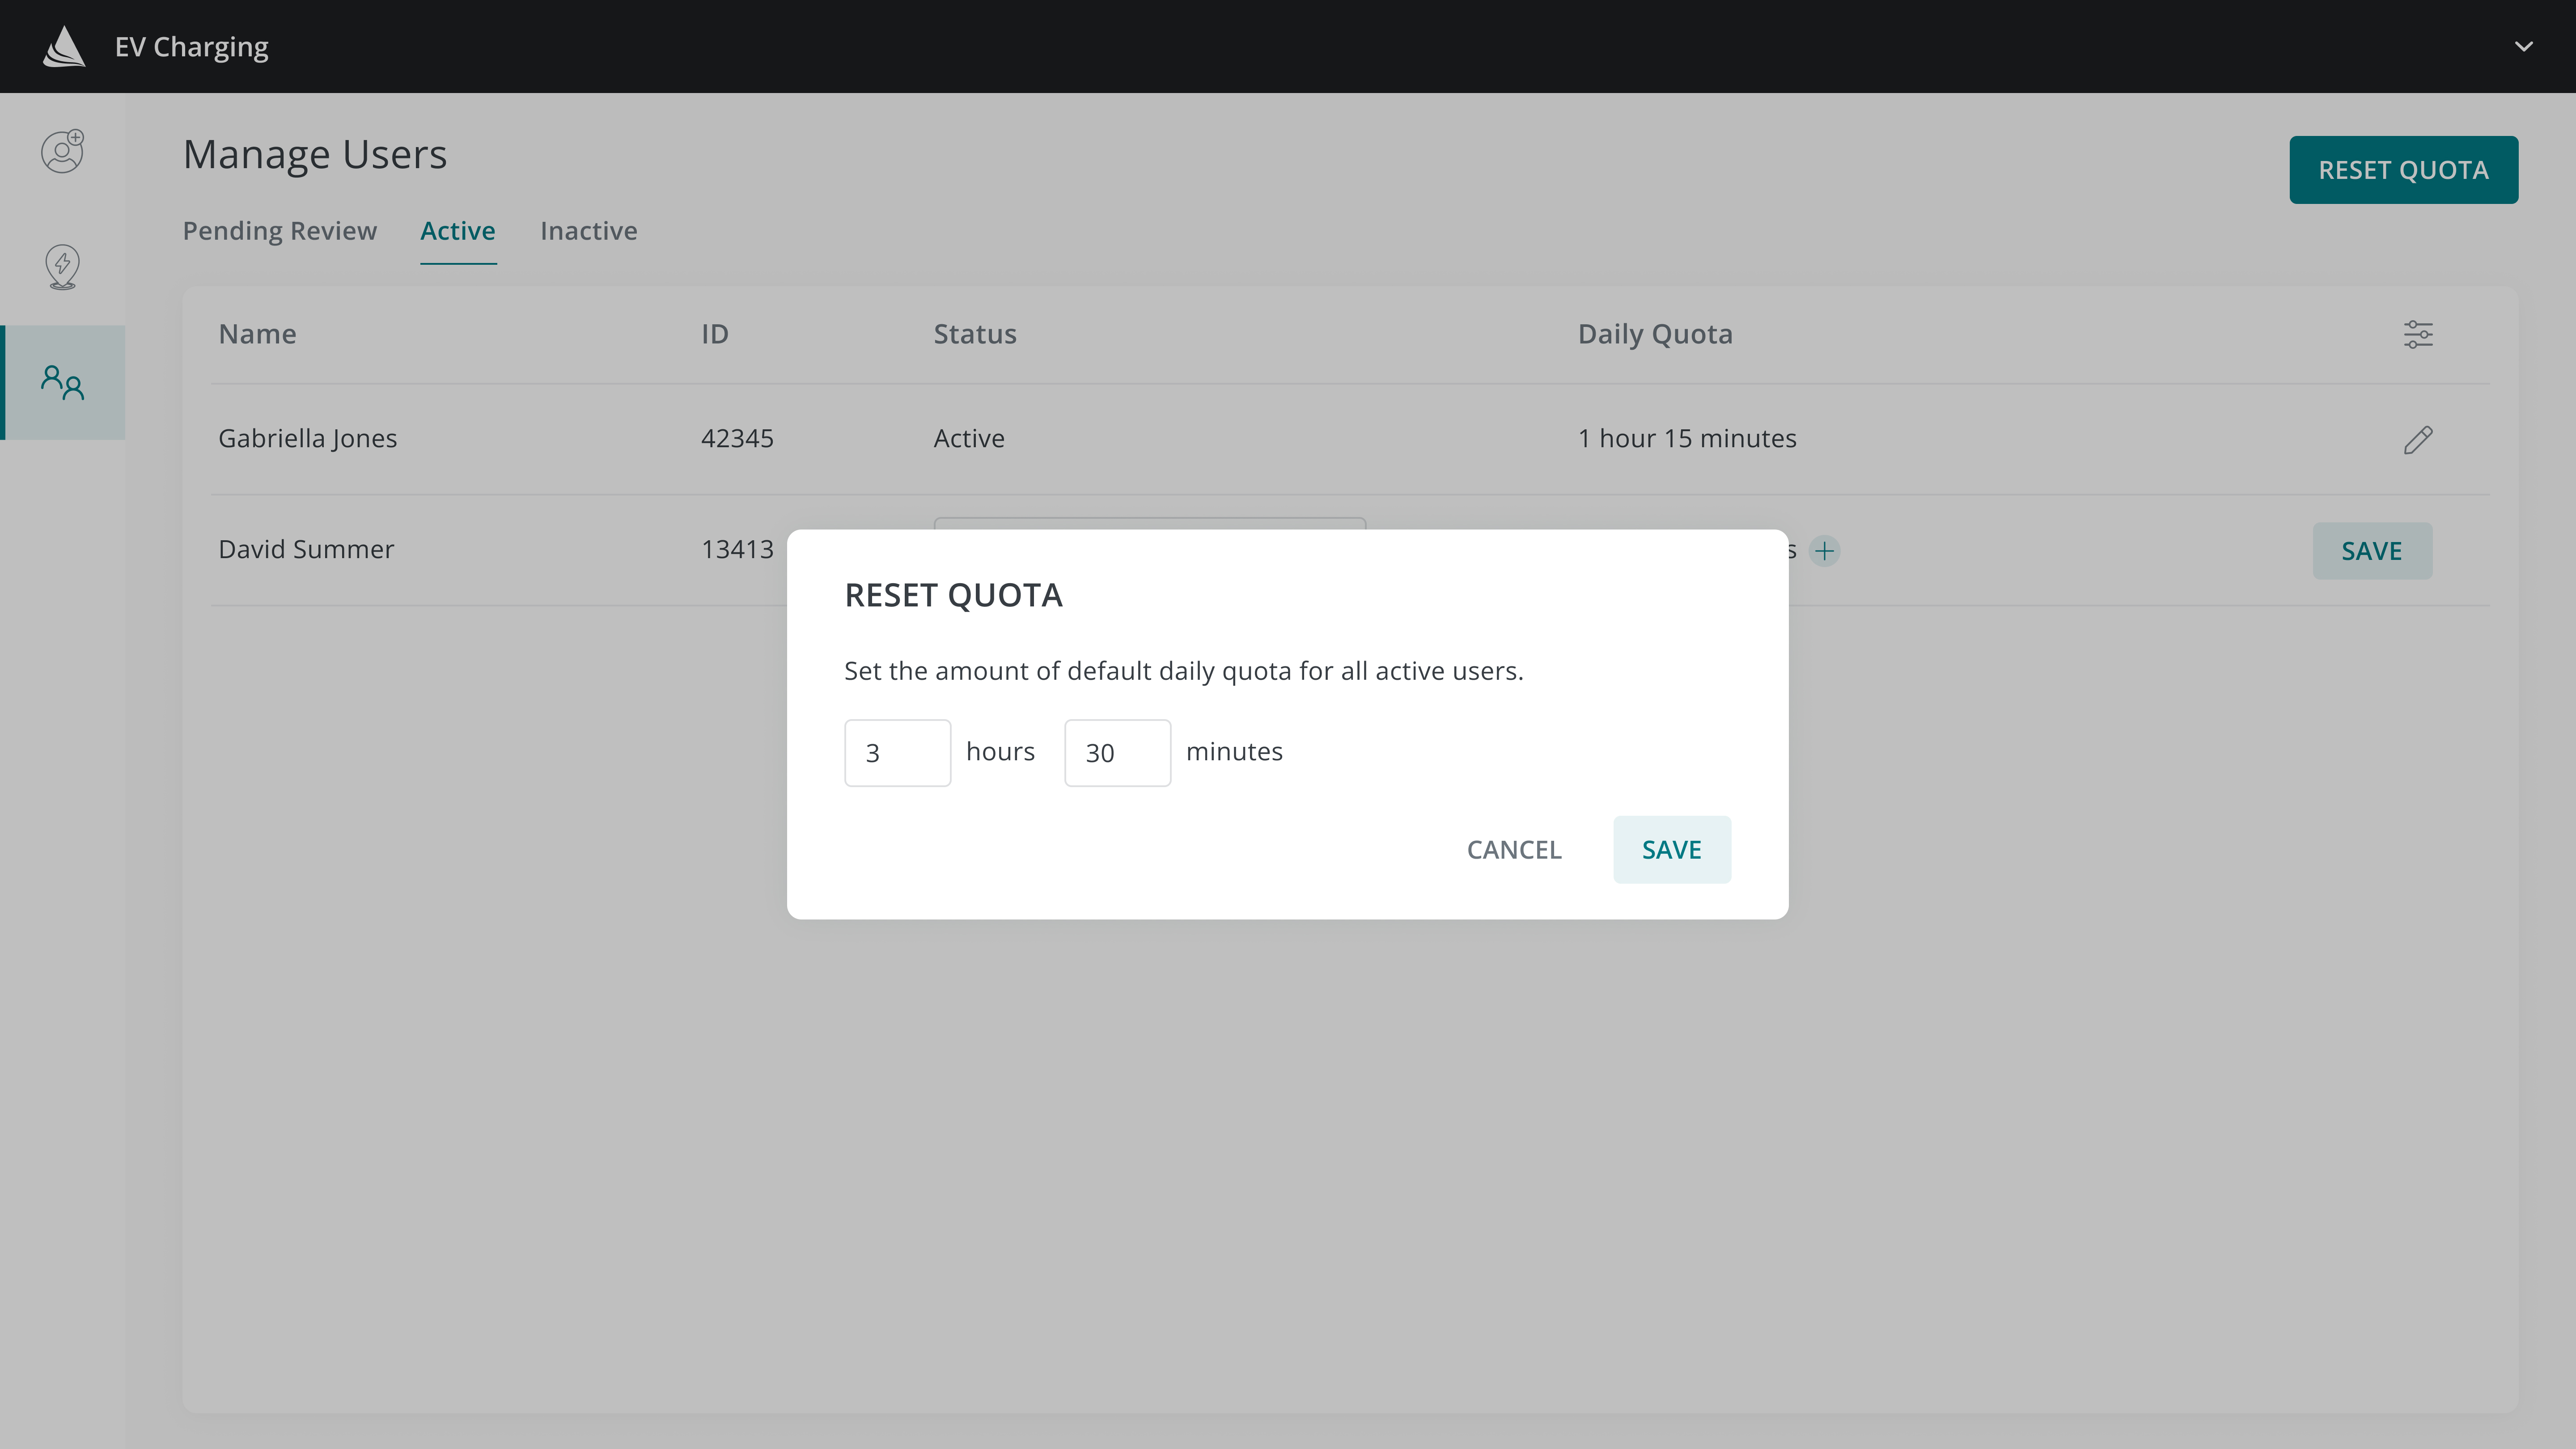Click the plus icon in David Summer's row
The height and width of the screenshot is (1449, 2576).
point(1825,551)
